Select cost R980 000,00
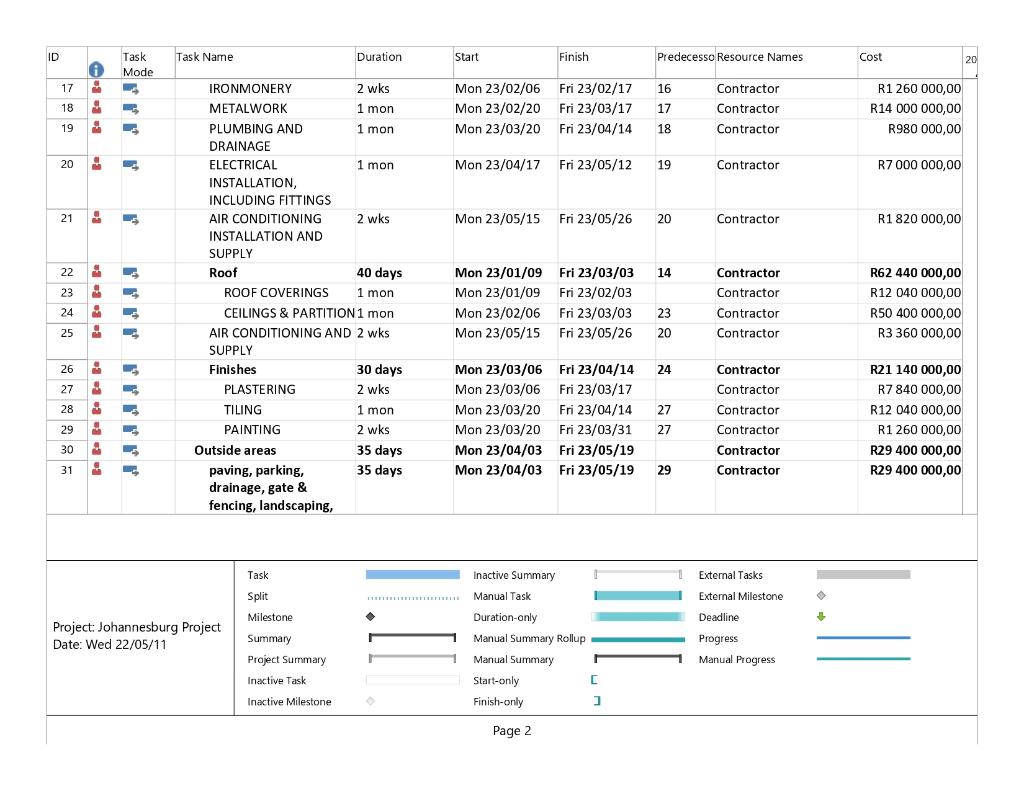The width and height of the screenshot is (1024, 791). tap(924, 129)
